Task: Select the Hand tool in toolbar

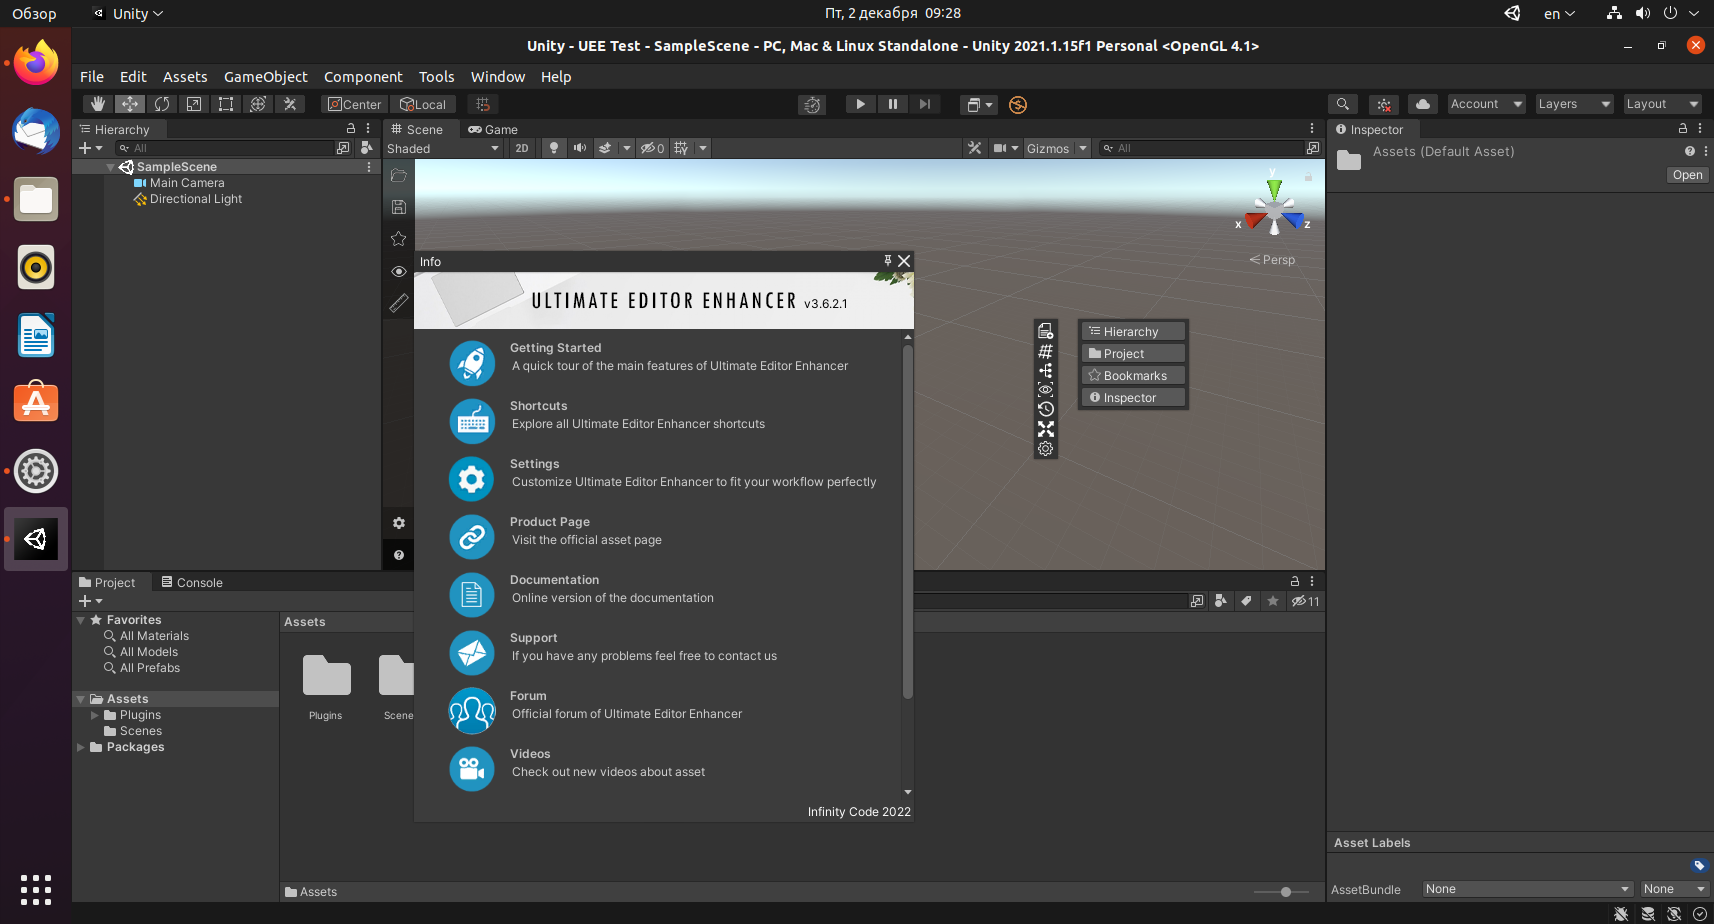Action: coord(97,104)
